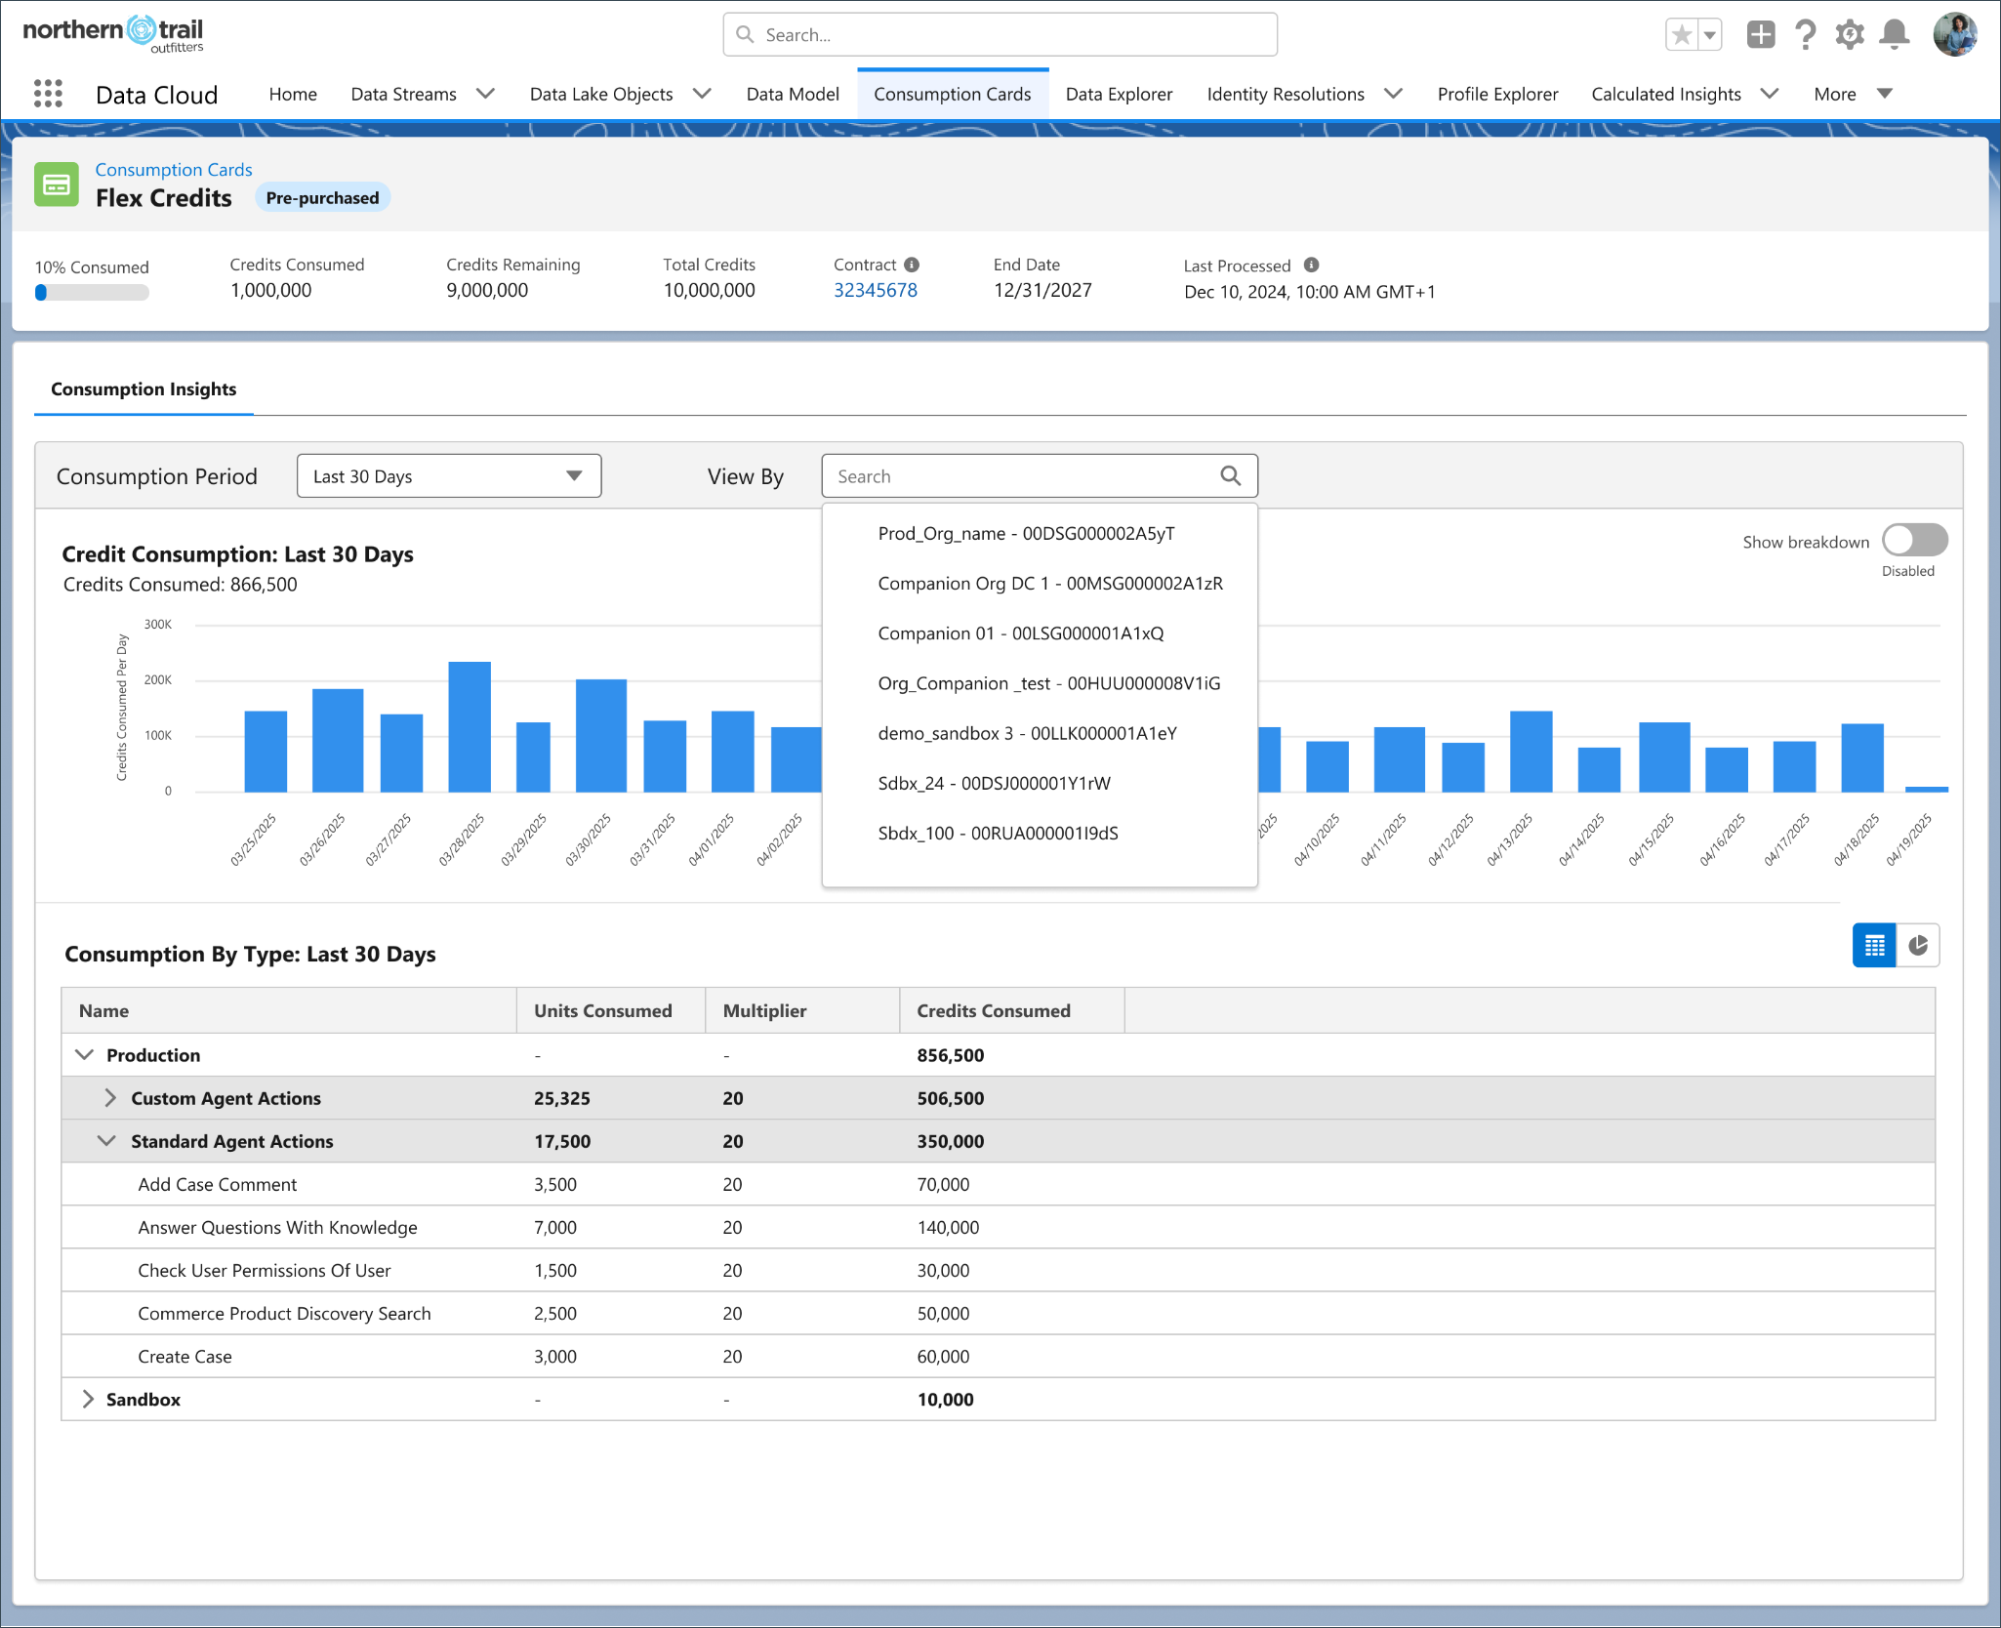The width and height of the screenshot is (2001, 1628).
Task: Click the Commerce Product Discovery Search row
Action: 998,1313
